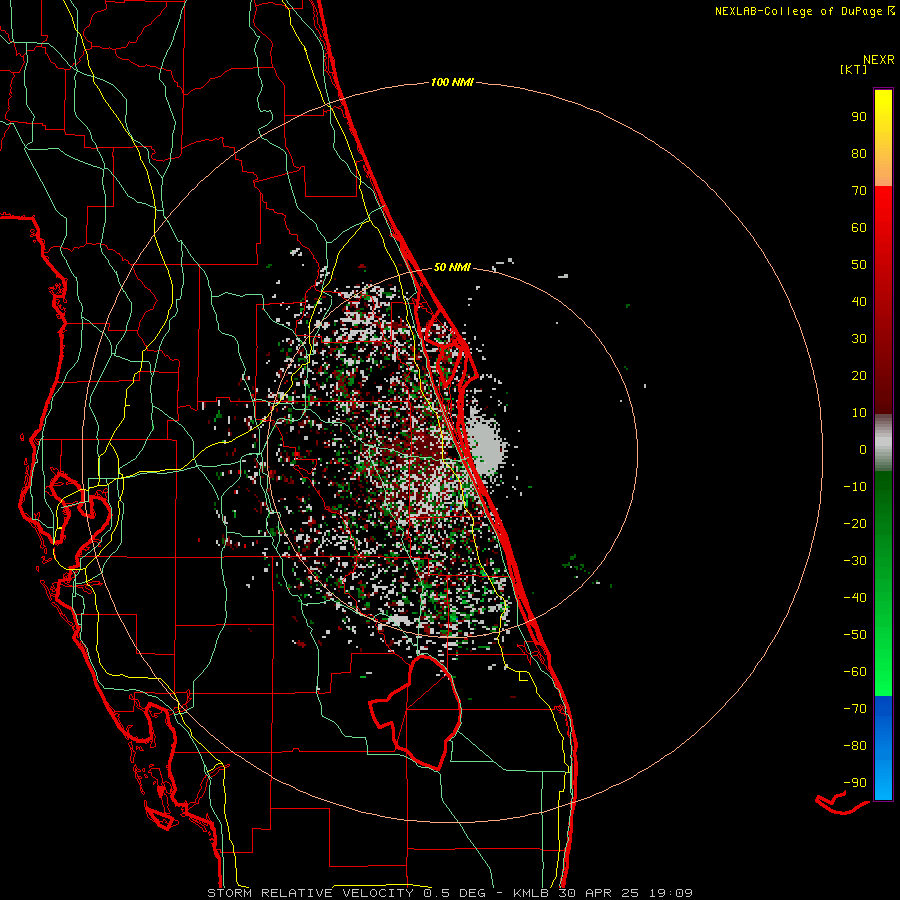Click the 40 value on the velocity scale

[859, 302]
